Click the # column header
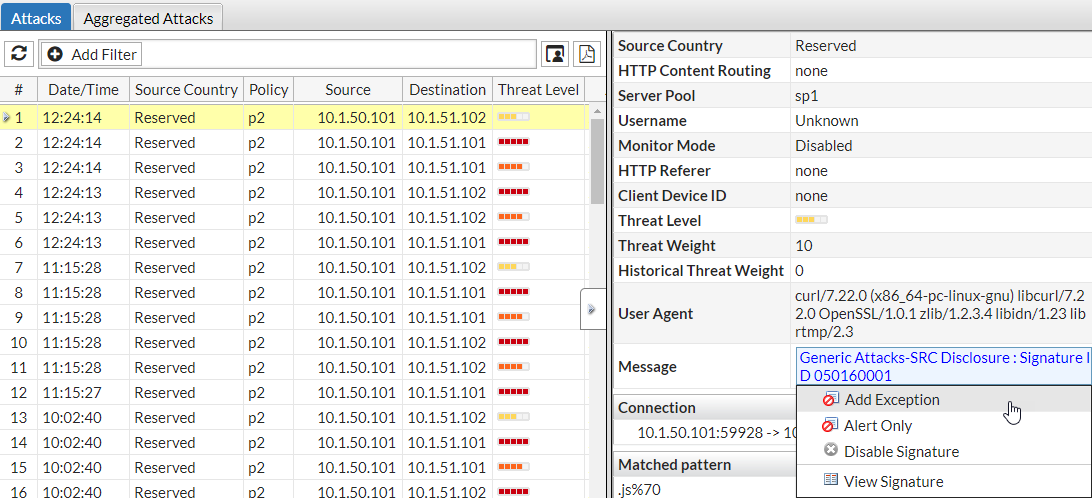Screen dimensions: 1092x498 point(19,90)
